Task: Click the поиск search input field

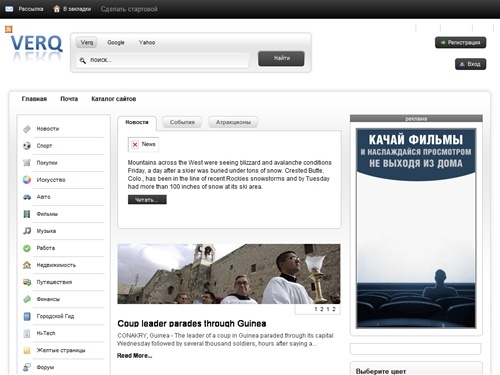Action: tap(162, 60)
